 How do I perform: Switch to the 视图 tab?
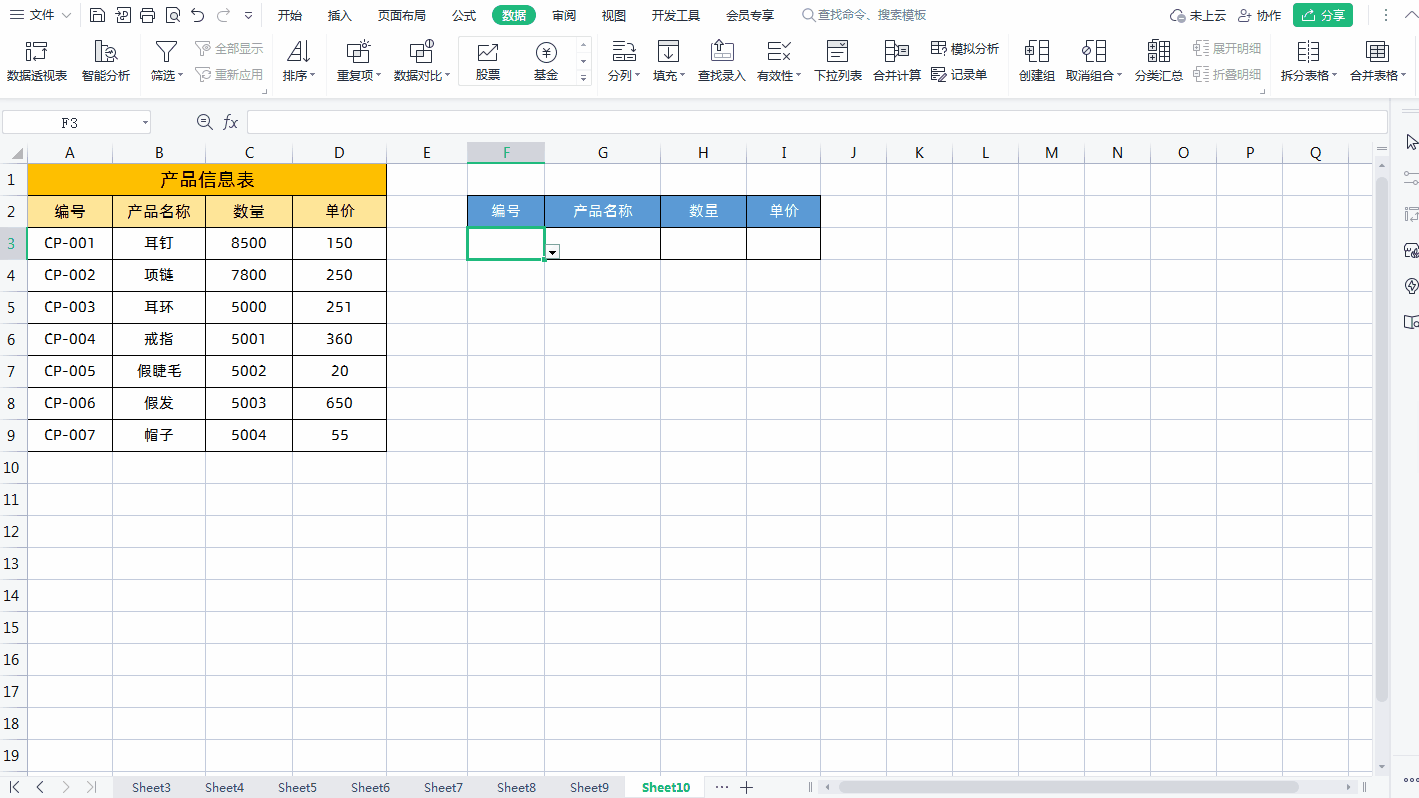click(x=614, y=15)
